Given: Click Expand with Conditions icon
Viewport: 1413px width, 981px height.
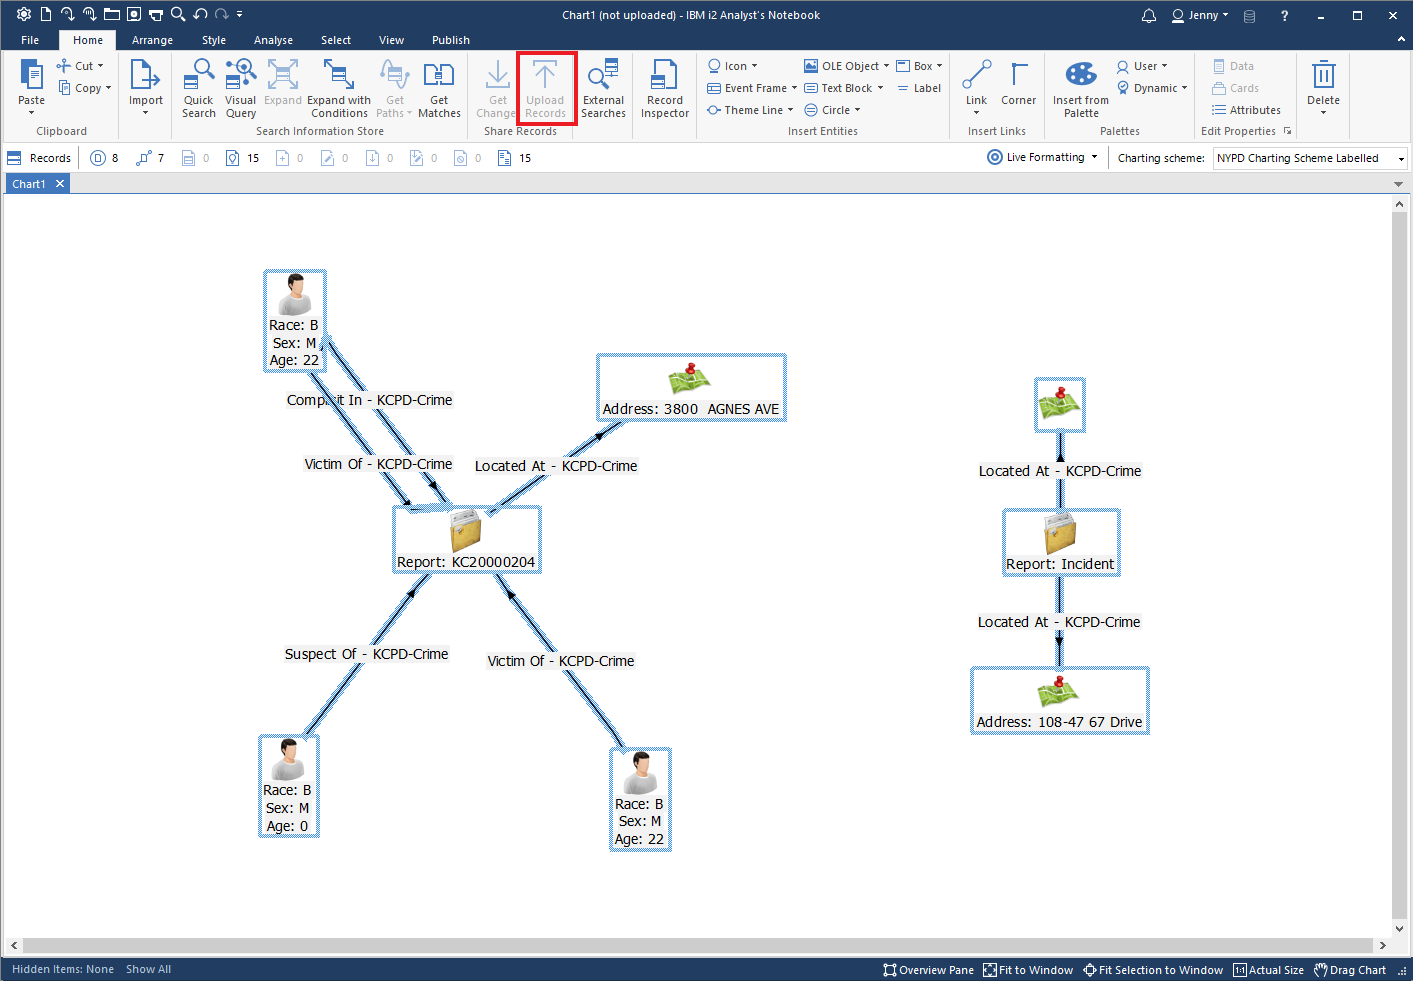Looking at the screenshot, I should pos(338,77).
